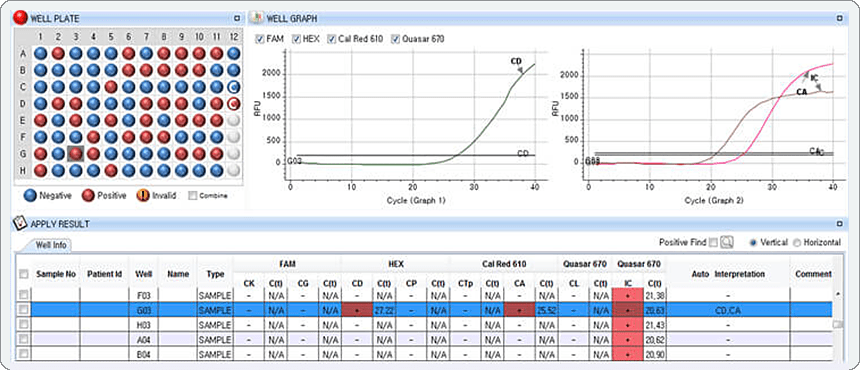
Task: Click the 'CD,CA' interpretation cell
Action: [x=728, y=310]
